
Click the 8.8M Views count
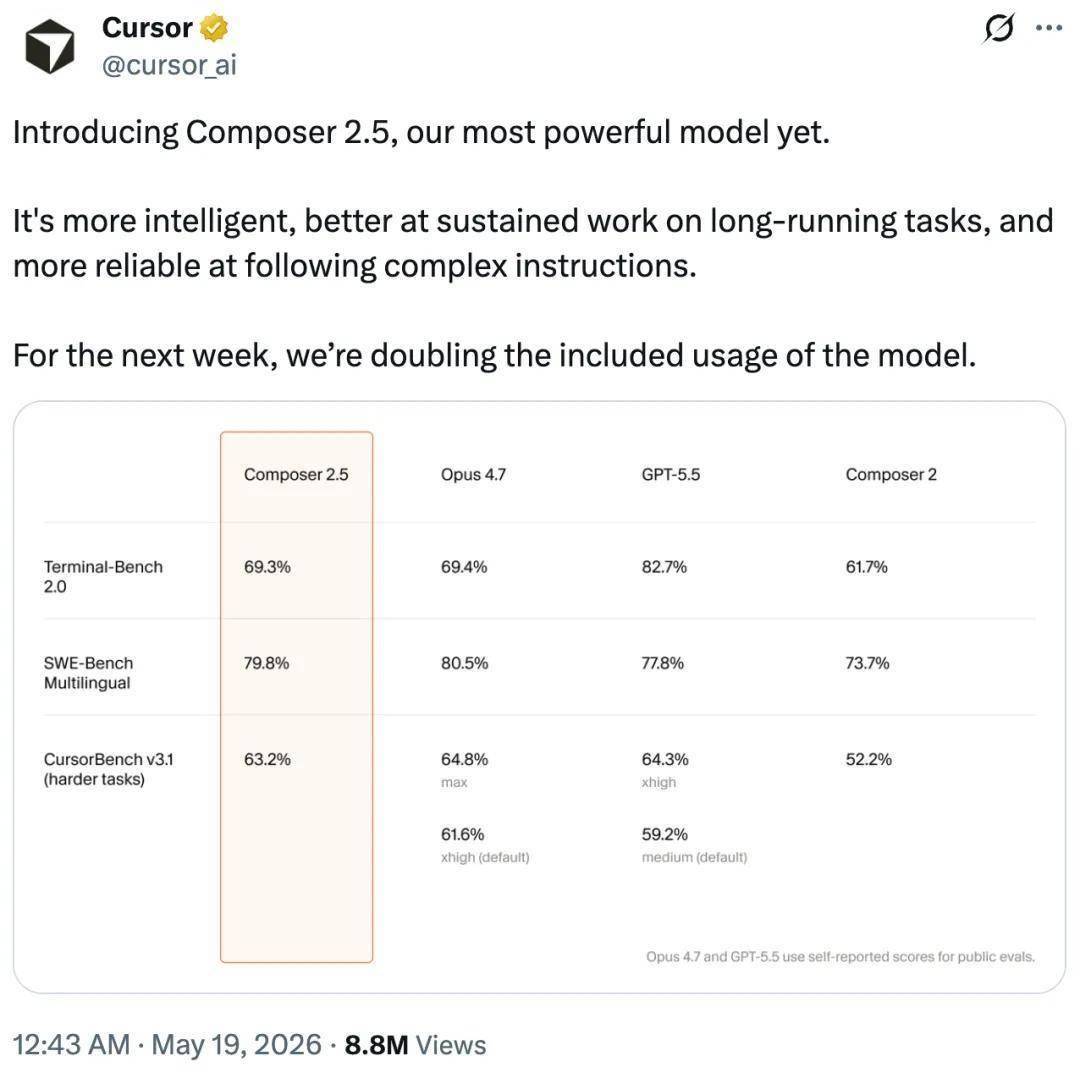(x=415, y=1044)
